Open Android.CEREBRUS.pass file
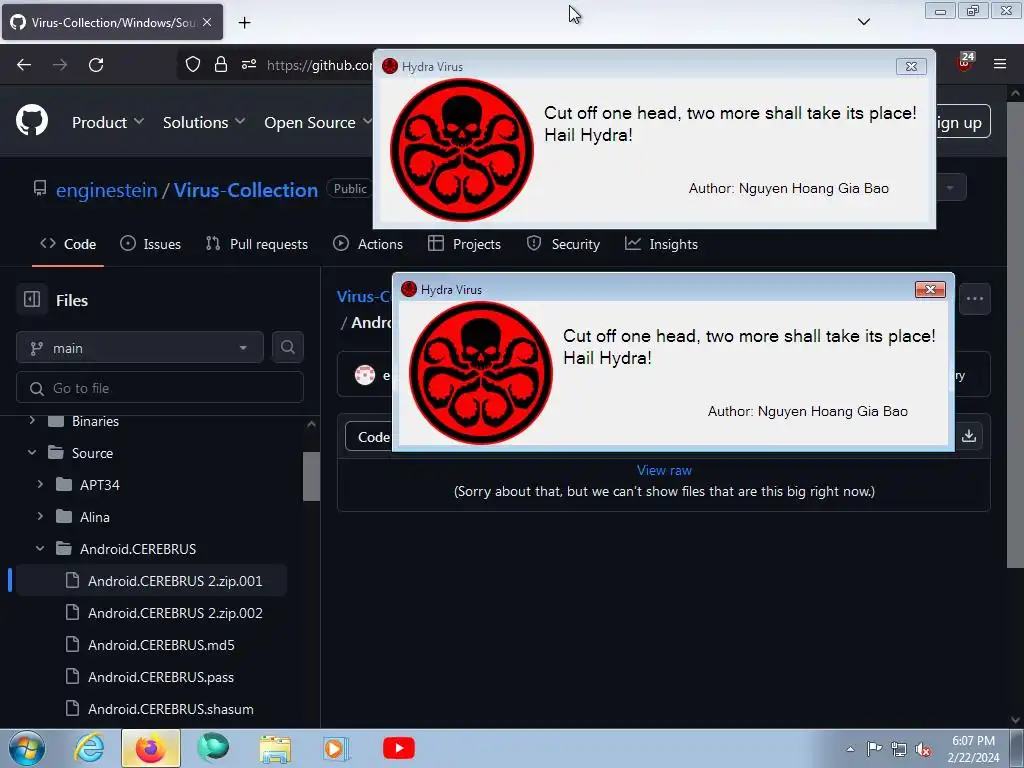The width and height of the screenshot is (1024, 768). point(151,677)
